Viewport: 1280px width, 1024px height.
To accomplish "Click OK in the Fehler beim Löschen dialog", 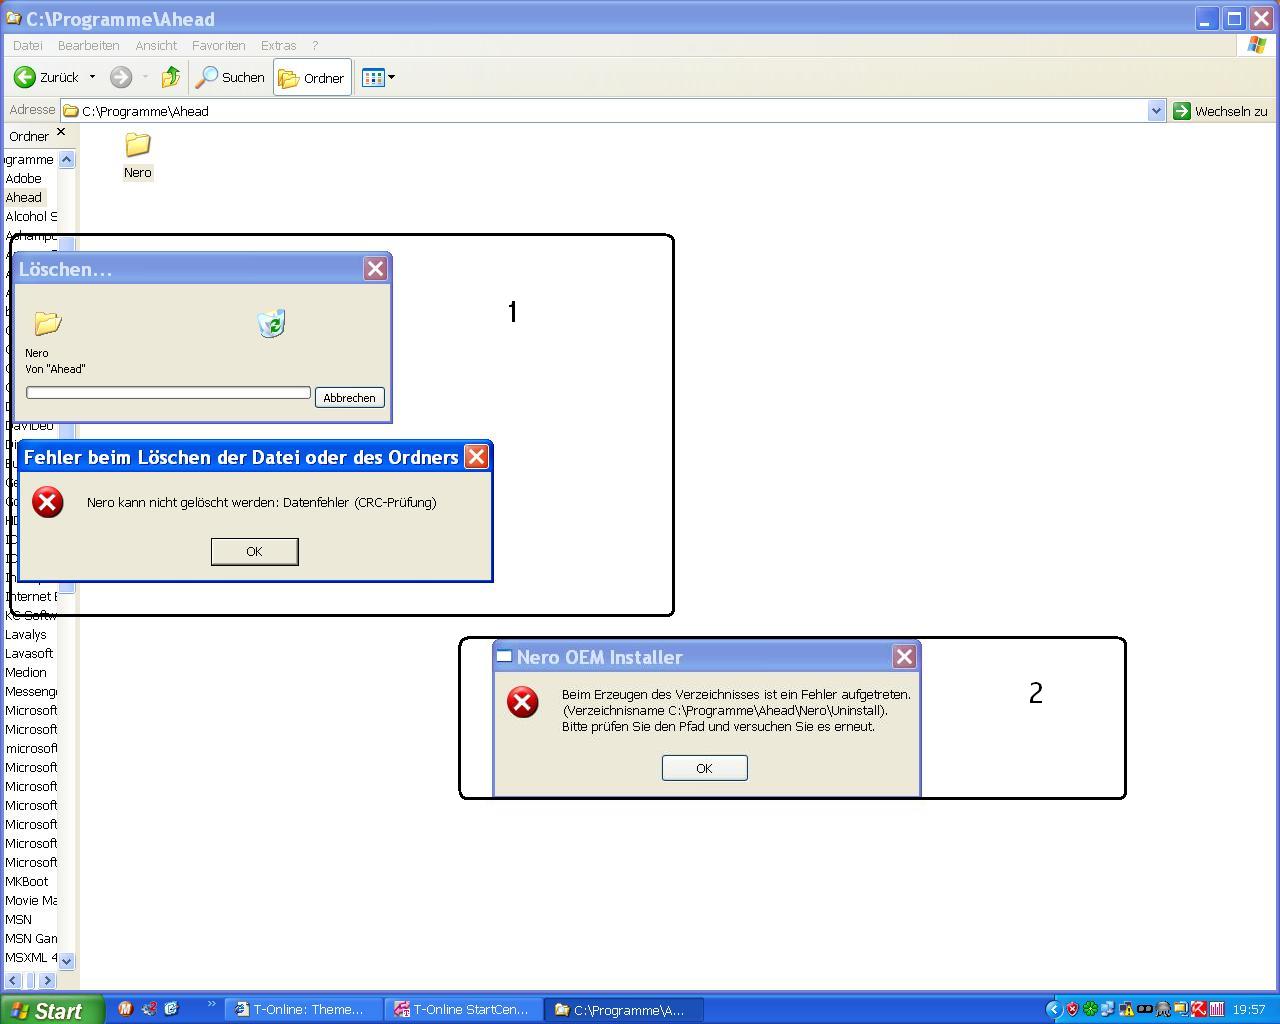I will click(254, 551).
